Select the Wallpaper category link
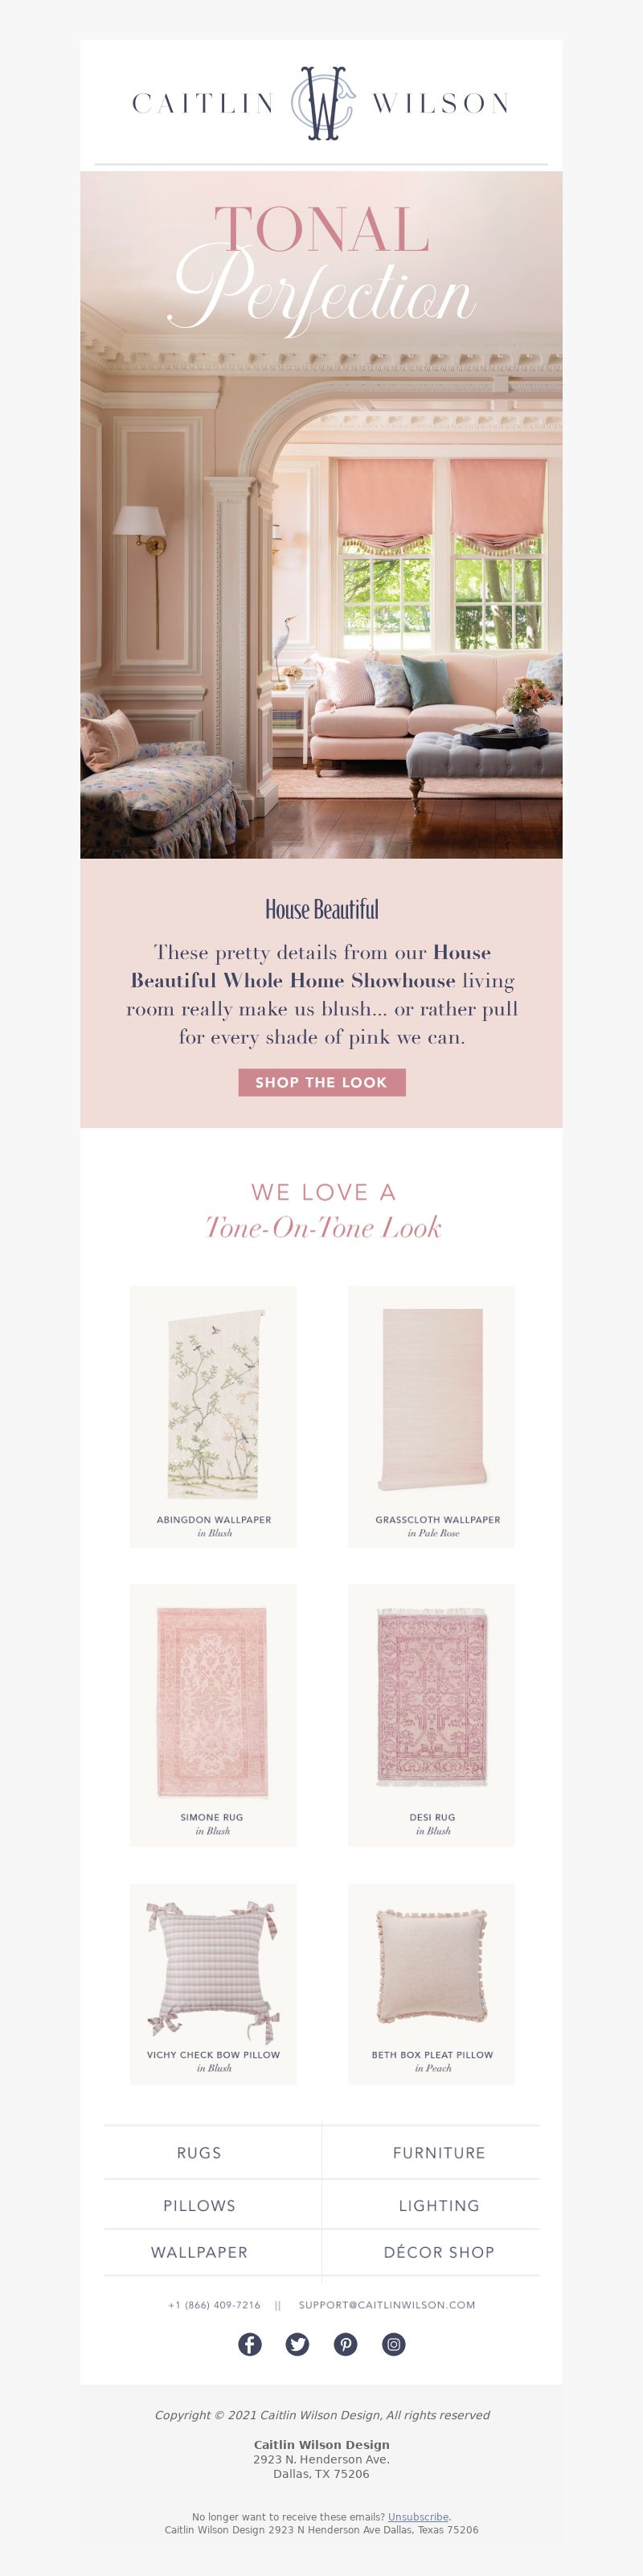This screenshot has width=643, height=2576. click(x=200, y=2252)
